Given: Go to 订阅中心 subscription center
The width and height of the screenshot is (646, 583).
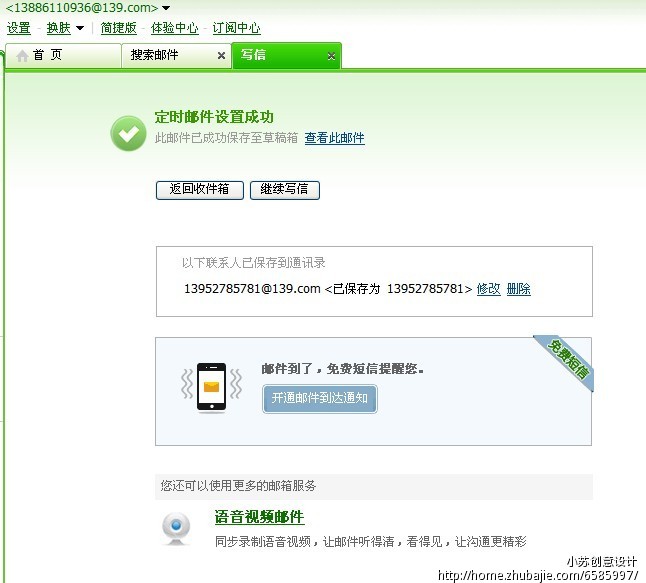Looking at the screenshot, I should [x=236, y=28].
